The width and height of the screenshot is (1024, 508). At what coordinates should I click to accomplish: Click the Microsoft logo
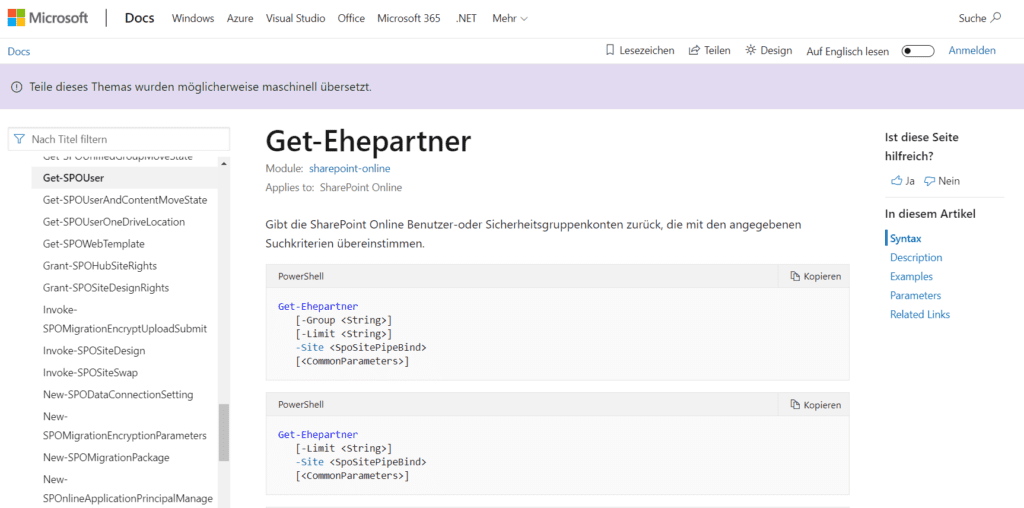pyautogui.click(x=48, y=18)
